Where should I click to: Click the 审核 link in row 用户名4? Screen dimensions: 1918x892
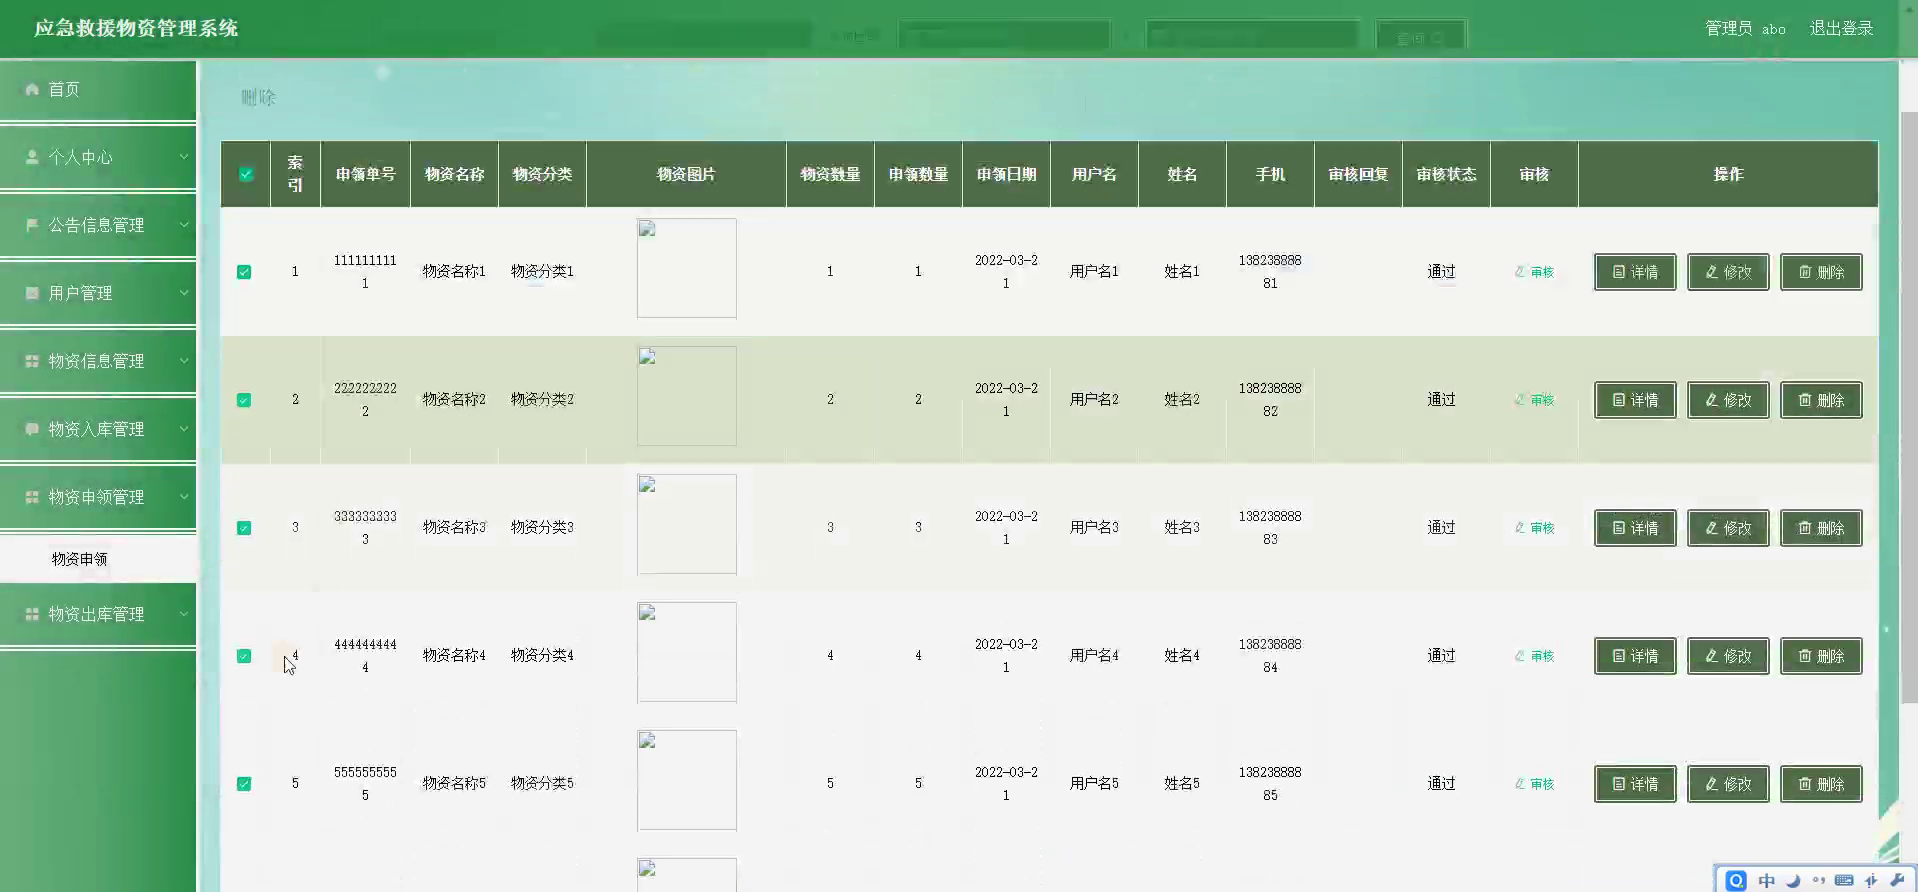tap(1534, 656)
